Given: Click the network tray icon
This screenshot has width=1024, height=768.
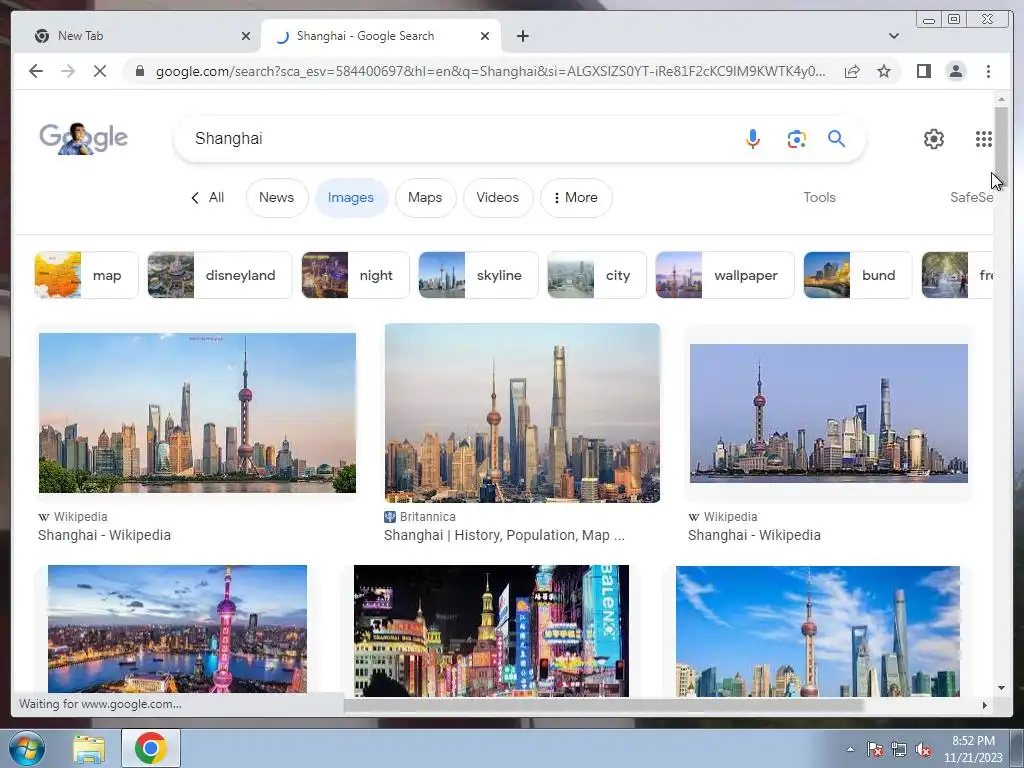Looking at the screenshot, I should [899, 749].
